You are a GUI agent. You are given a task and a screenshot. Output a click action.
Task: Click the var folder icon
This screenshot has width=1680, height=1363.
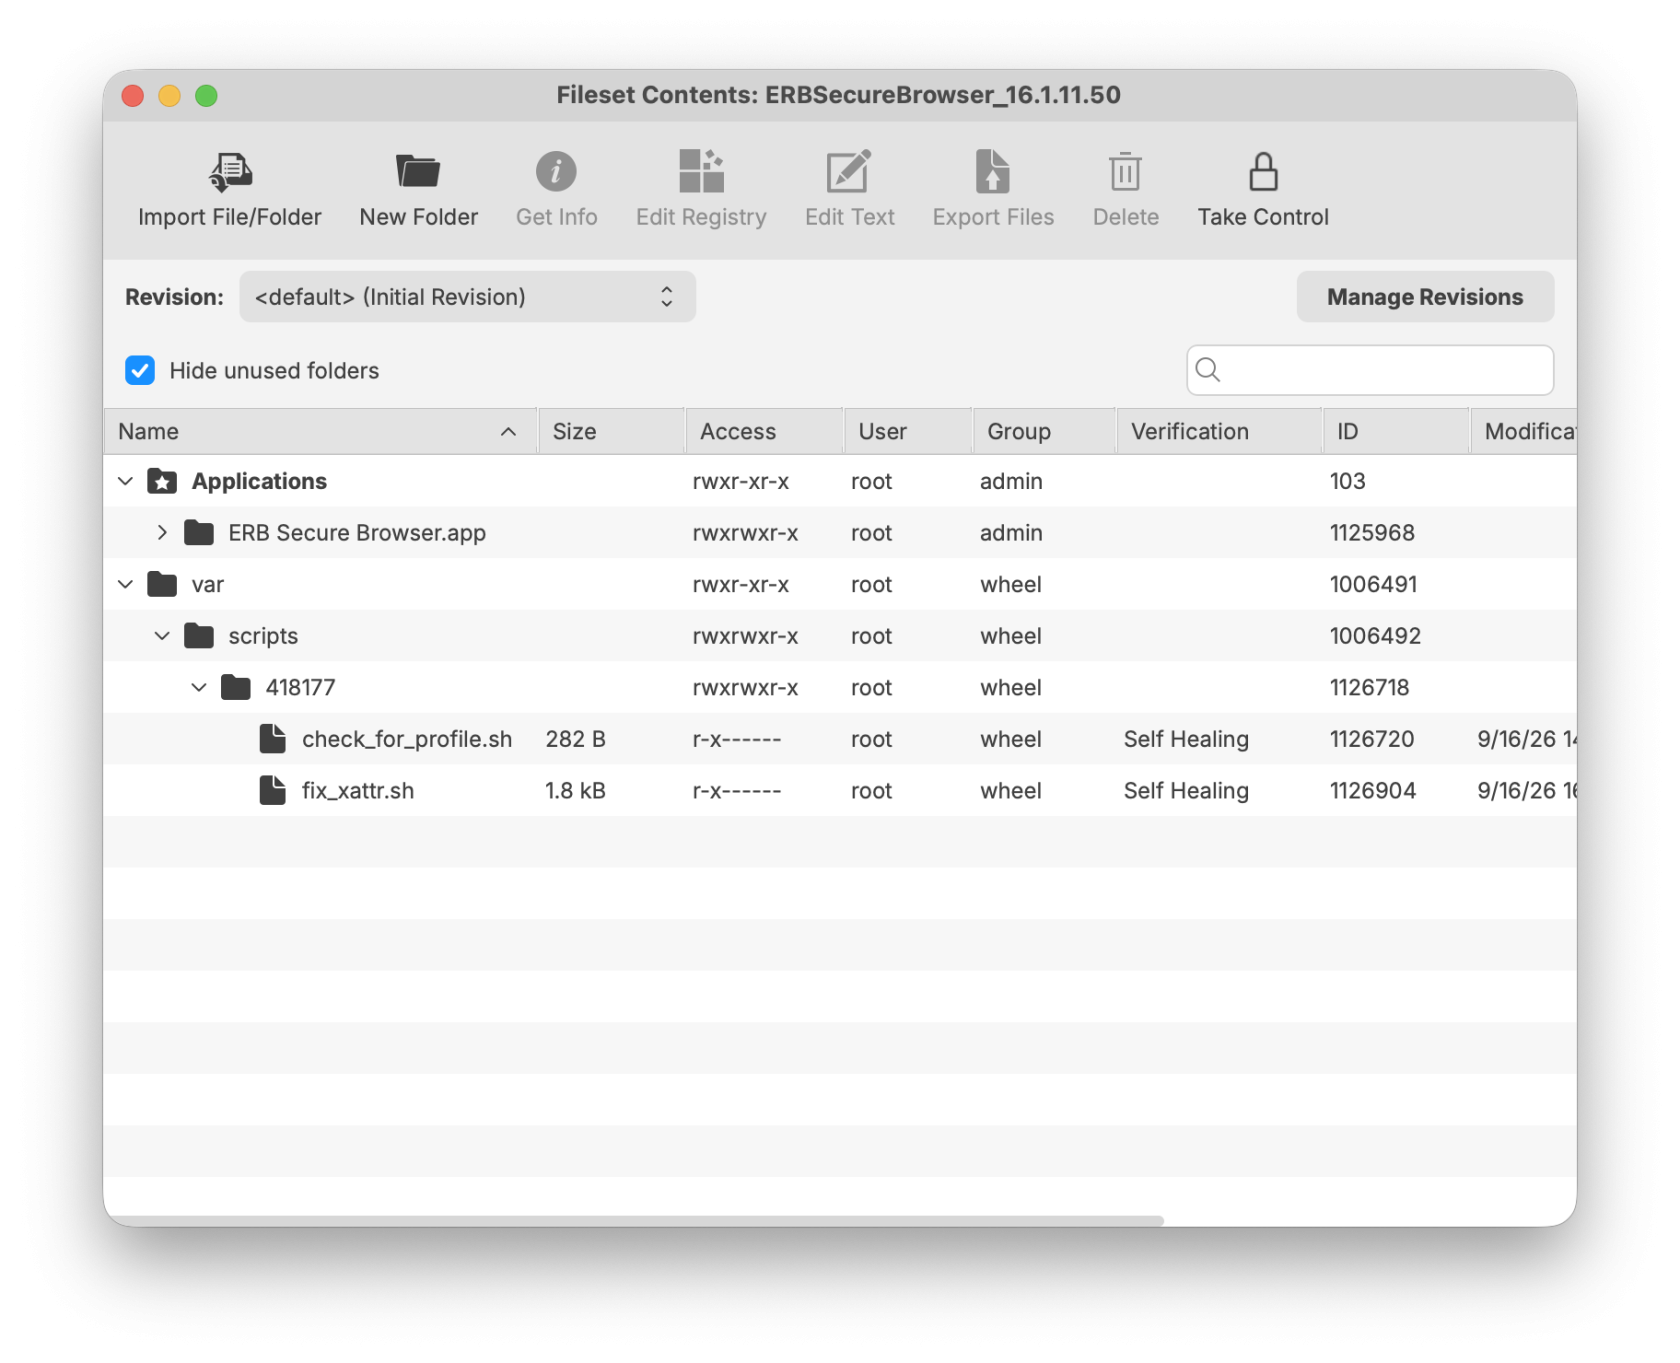point(162,584)
